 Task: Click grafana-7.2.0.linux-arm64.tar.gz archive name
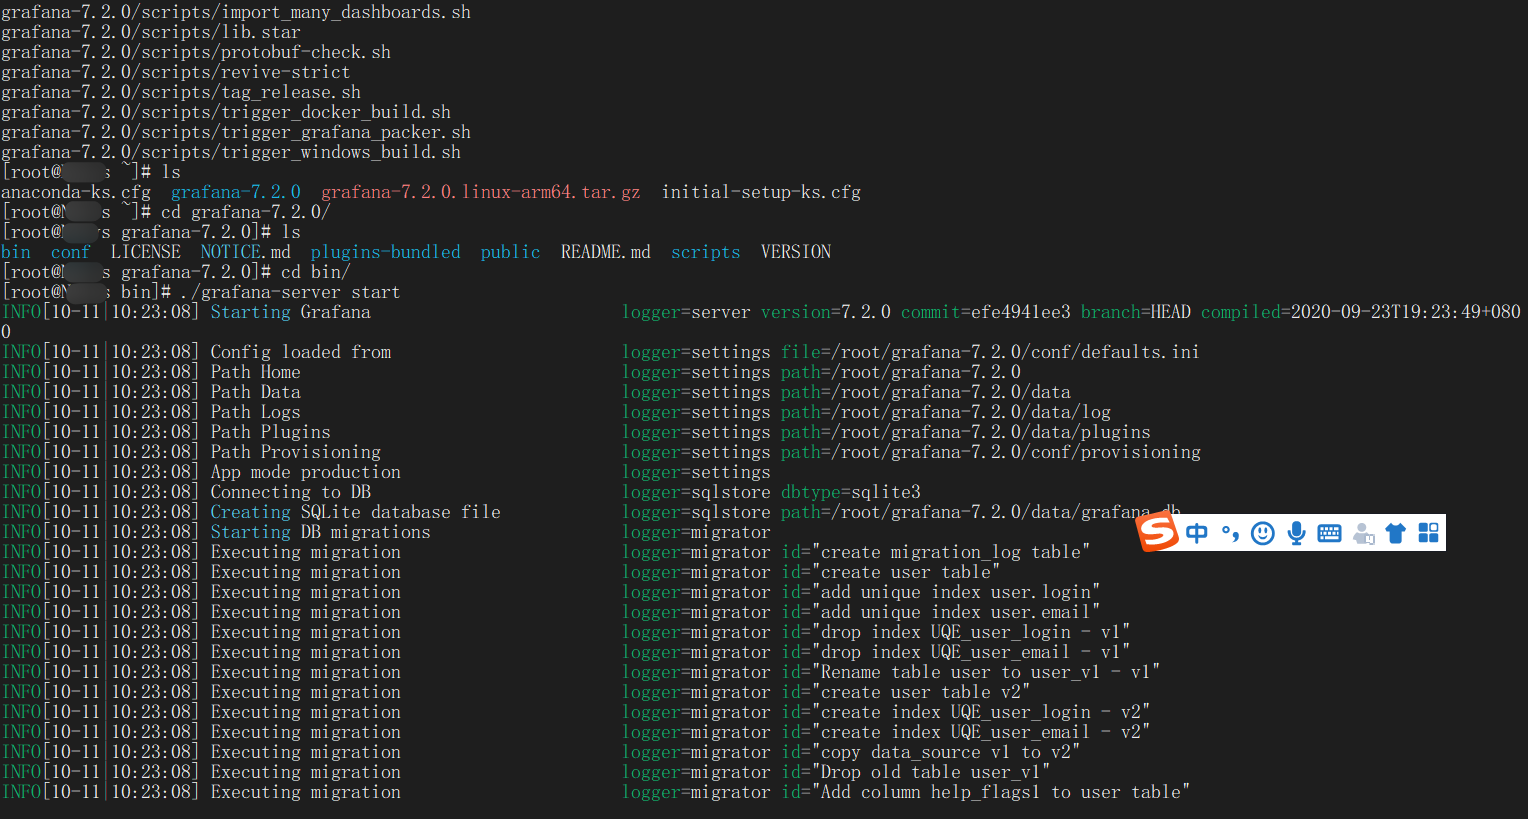coord(480,192)
